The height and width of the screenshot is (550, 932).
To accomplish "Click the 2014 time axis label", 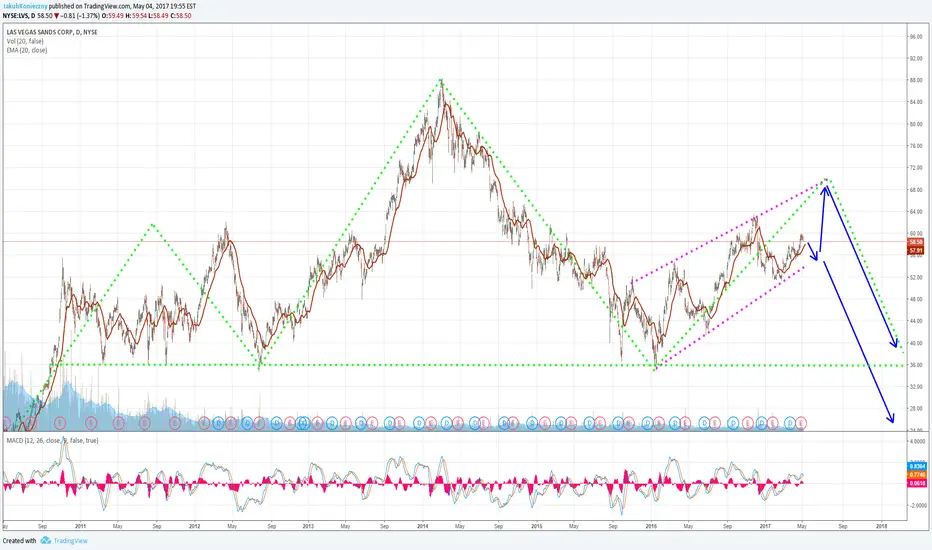I will (423, 526).
